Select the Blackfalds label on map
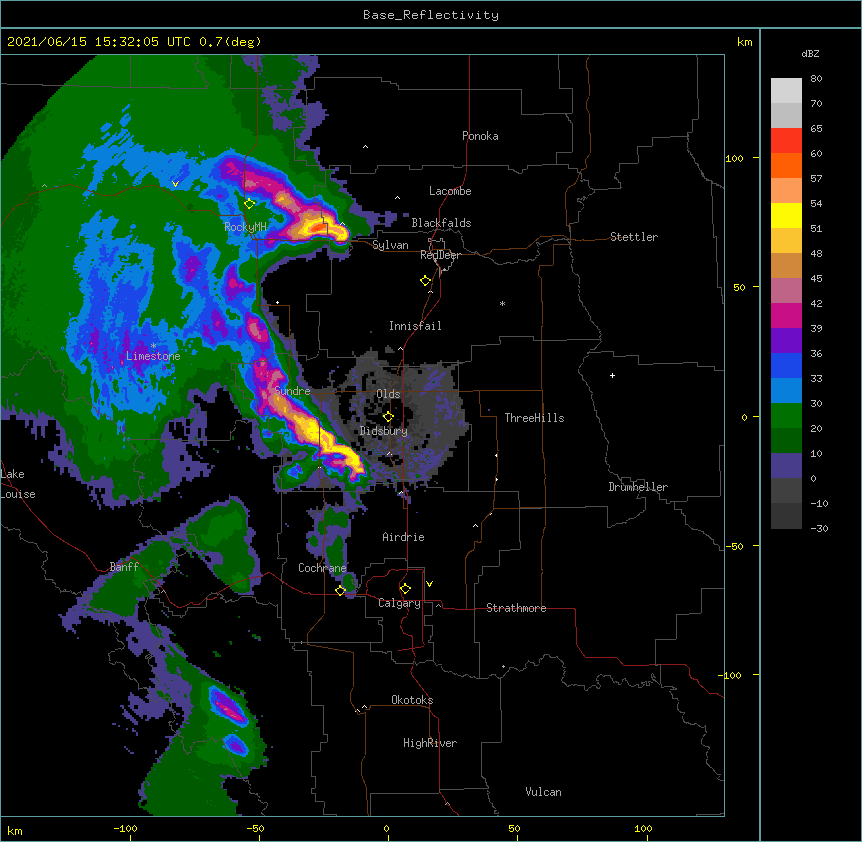Image resolution: width=862 pixels, height=842 pixels. click(441, 223)
